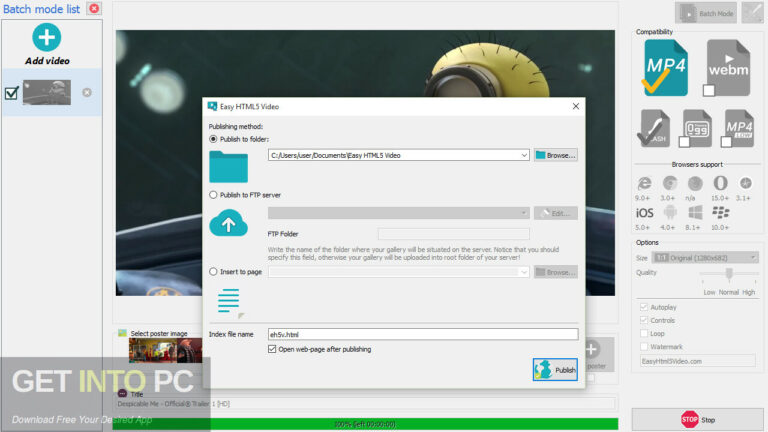Click the FTP Folder input field

point(454,234)
